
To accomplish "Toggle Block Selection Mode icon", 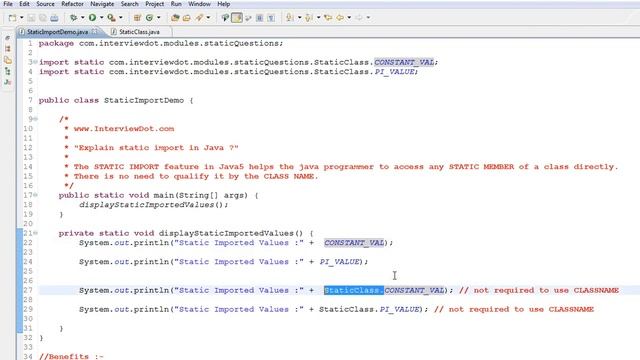I will pyautogui.click(x=259, y=18).
